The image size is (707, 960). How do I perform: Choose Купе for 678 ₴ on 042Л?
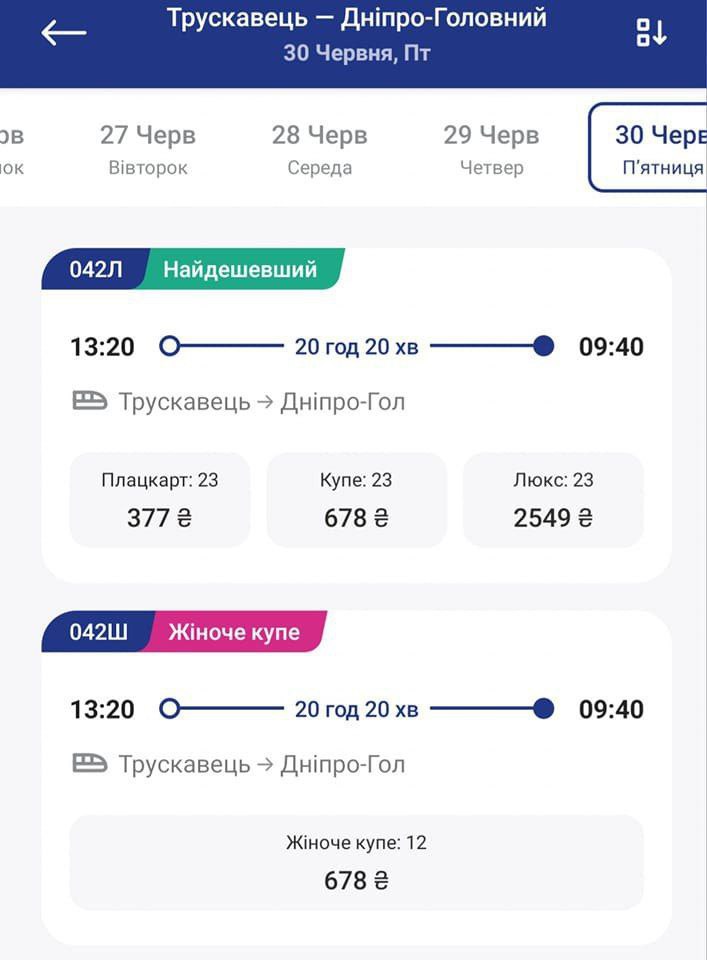tap(356, 500)
